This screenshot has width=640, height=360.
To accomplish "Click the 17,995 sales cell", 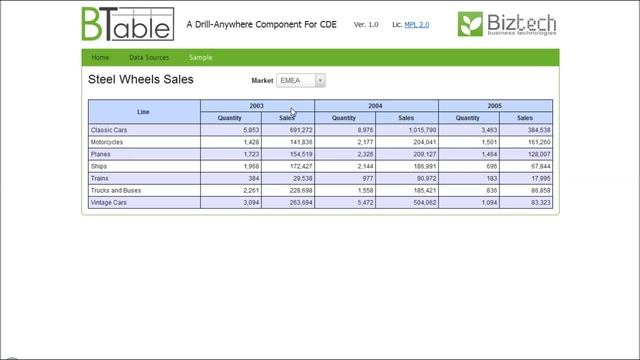I will tap(526, 178).
